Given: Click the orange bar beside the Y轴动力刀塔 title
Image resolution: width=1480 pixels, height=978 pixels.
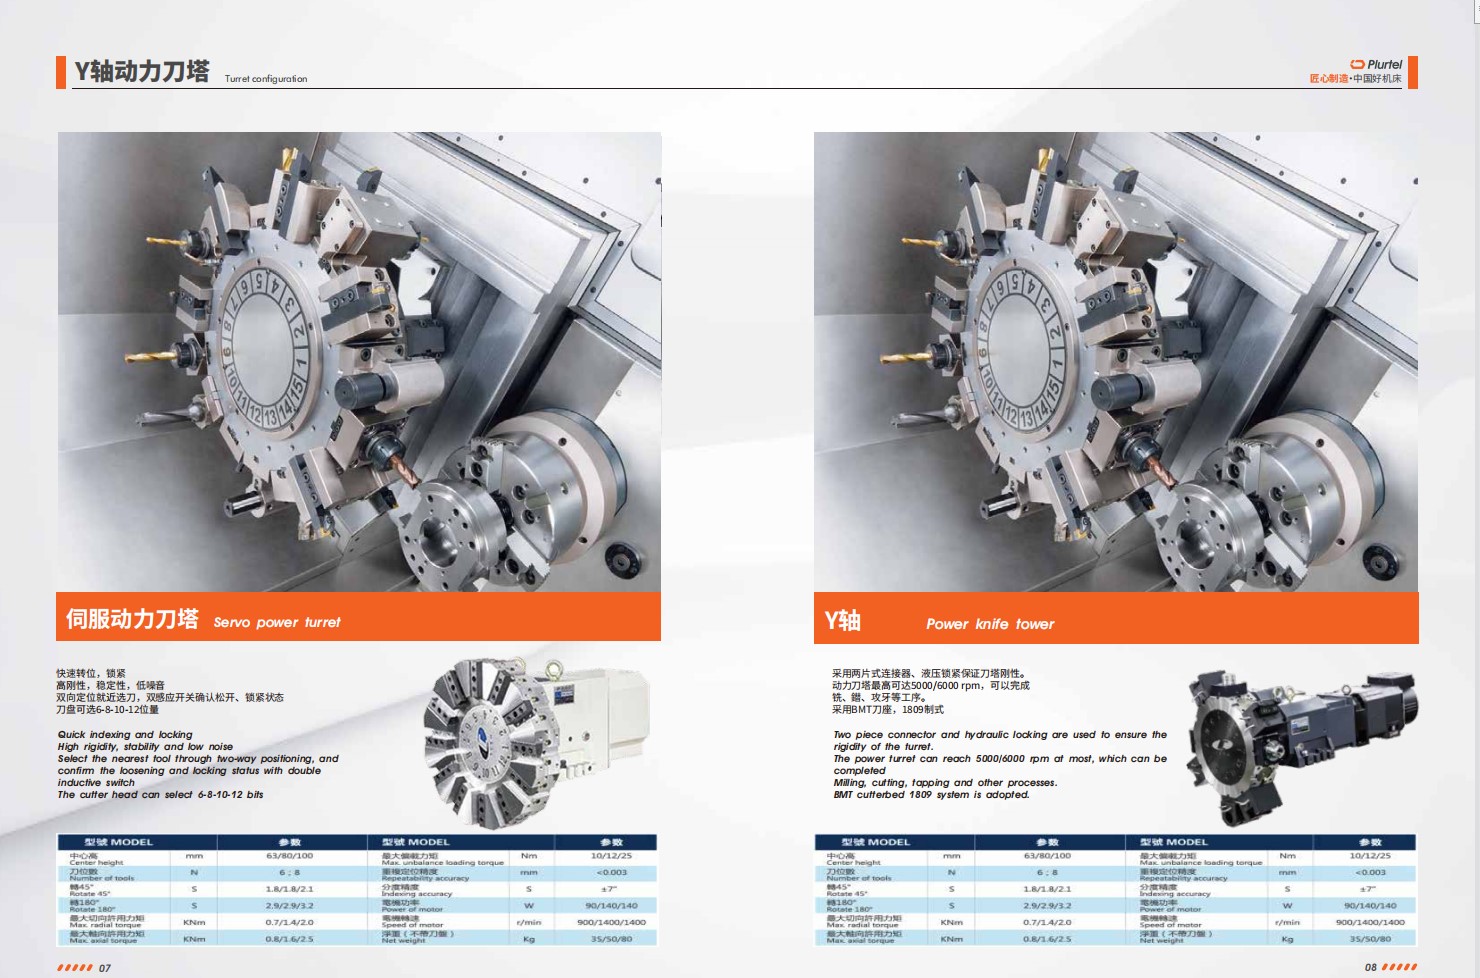Looking at the screenshot, I should click(61, 72).
